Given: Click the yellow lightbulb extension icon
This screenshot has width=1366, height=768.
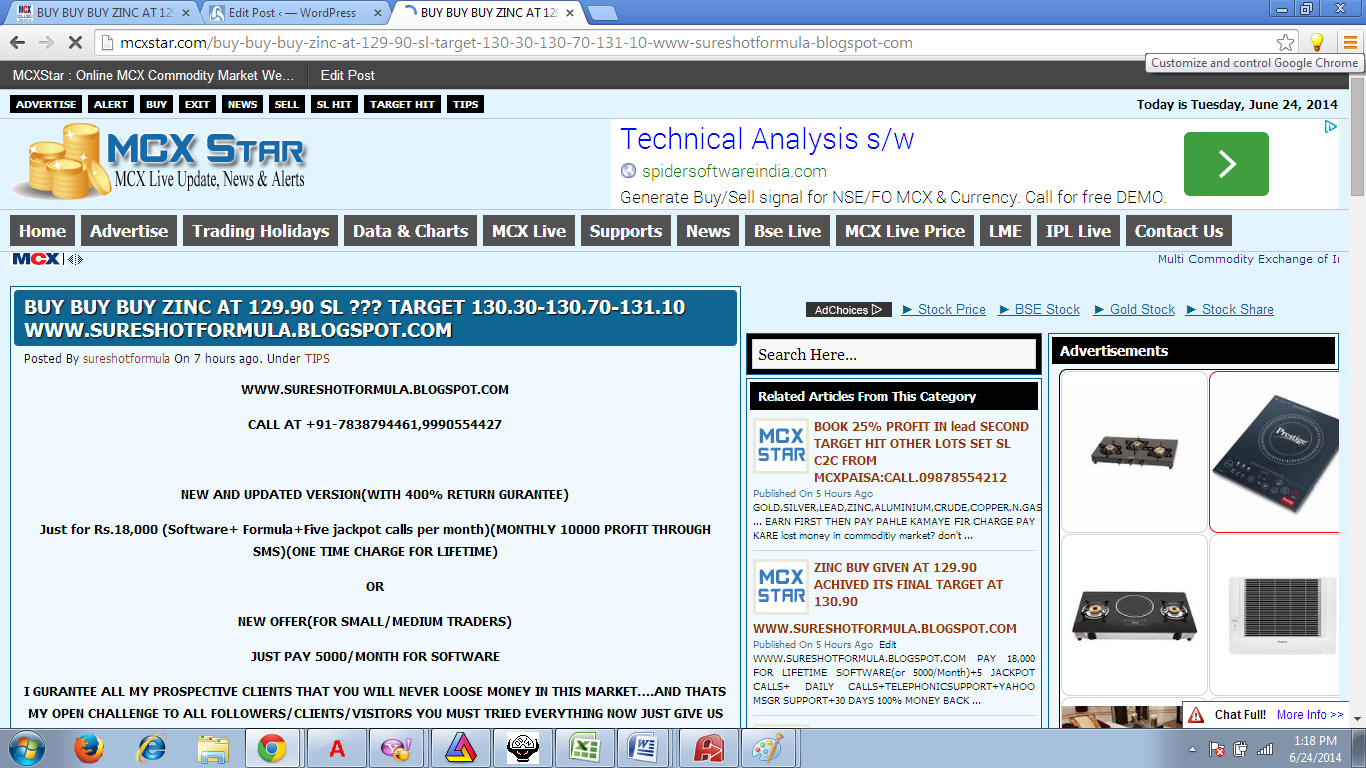Looking at the screenshot, I should click(1317, 42).
